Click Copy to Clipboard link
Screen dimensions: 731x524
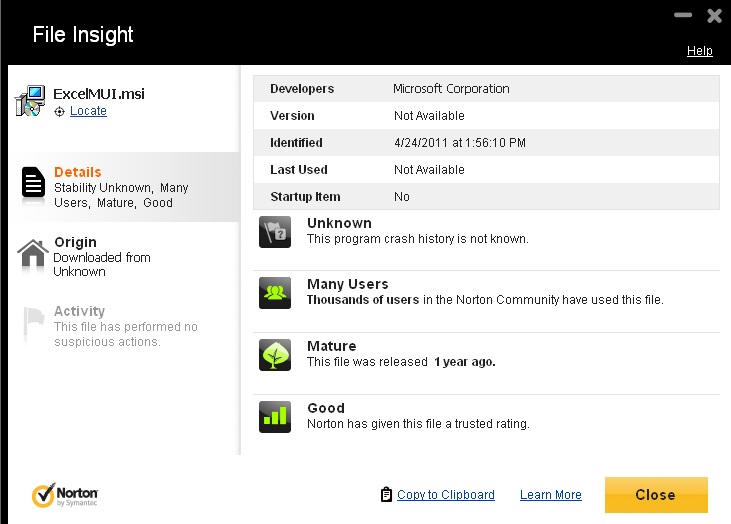tap(446, 495)
